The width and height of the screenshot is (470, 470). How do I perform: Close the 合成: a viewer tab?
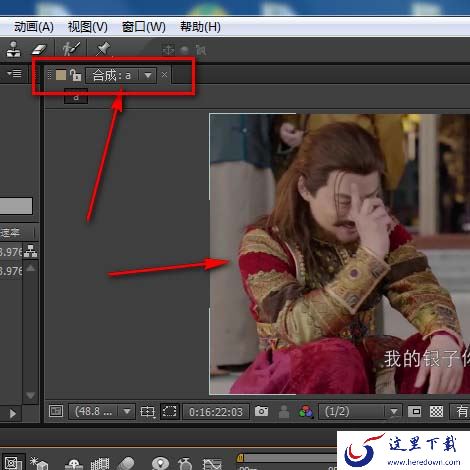pyautogui.click(x=164, y=75)
